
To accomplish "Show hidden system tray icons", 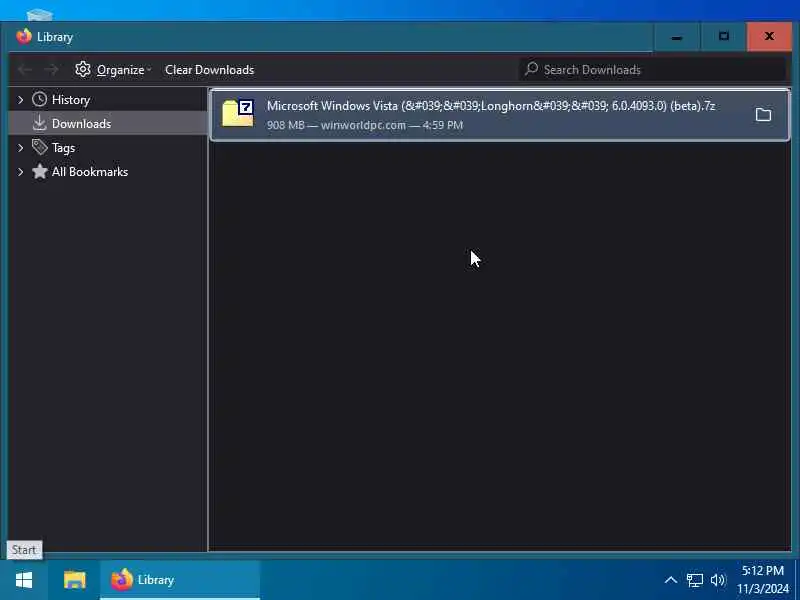I will click(671, 580).
